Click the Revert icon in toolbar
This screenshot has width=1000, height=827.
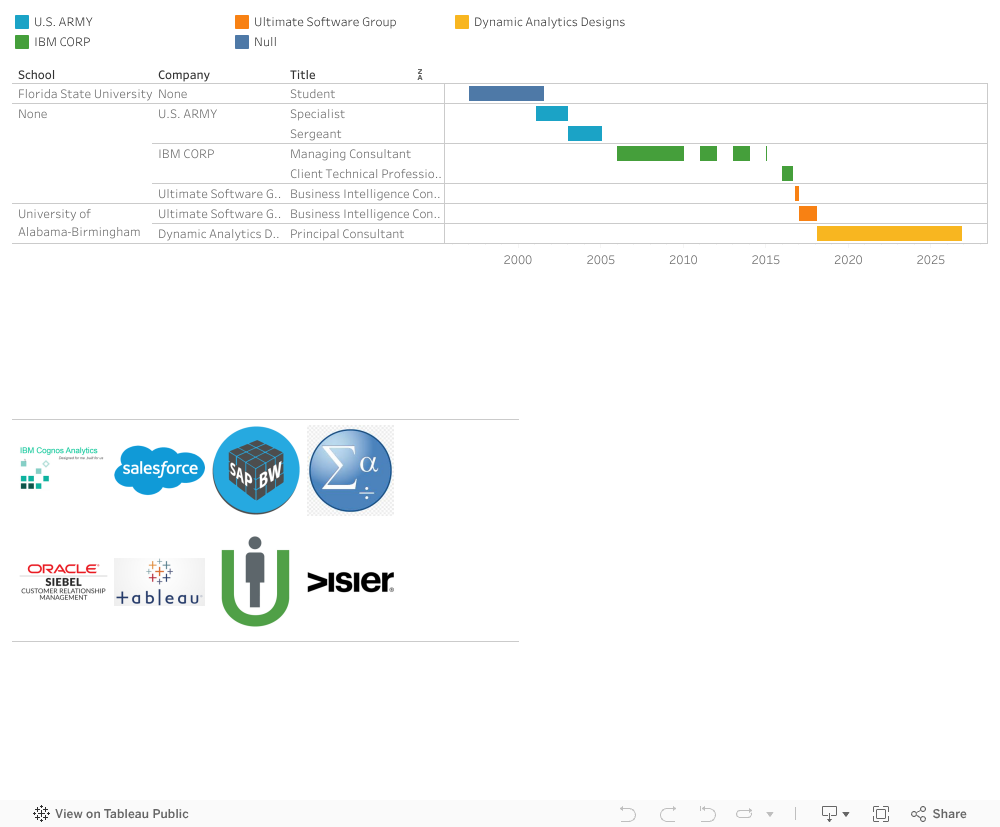[x=707, y=814]
